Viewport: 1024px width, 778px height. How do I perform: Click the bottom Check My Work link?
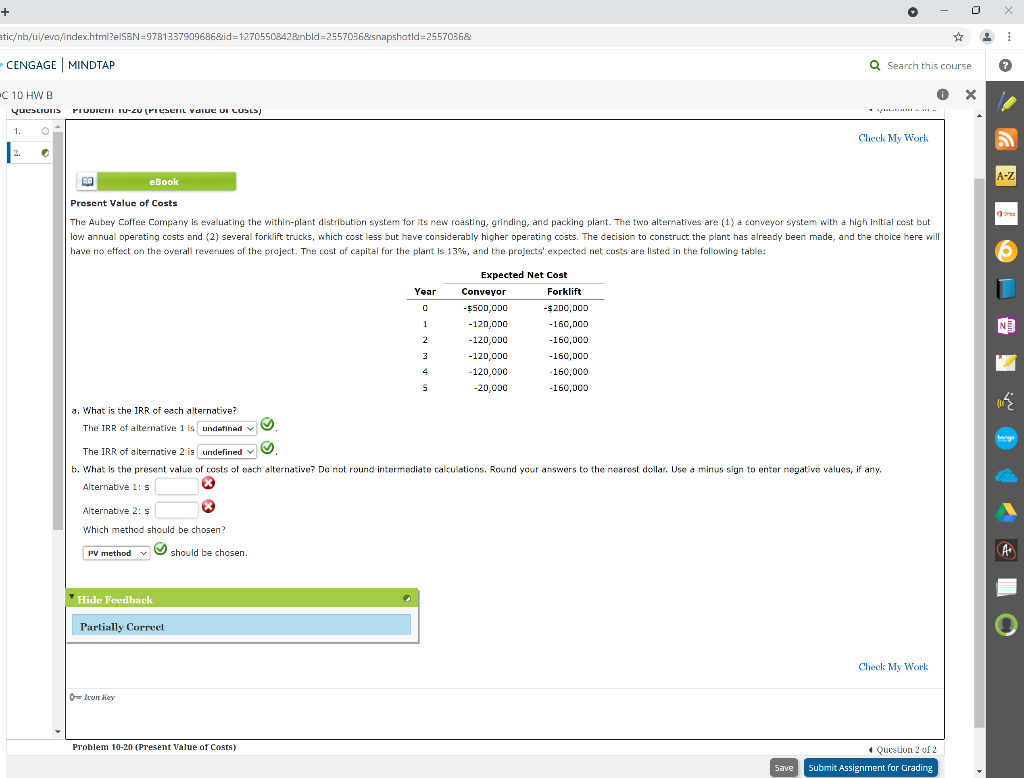click(x=893, y=667)
